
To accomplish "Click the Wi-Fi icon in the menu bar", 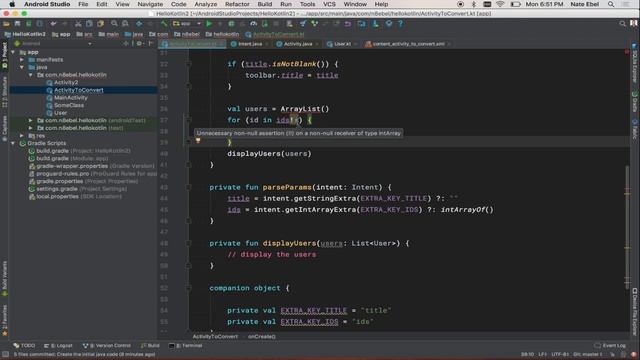I will click(500, 4).
